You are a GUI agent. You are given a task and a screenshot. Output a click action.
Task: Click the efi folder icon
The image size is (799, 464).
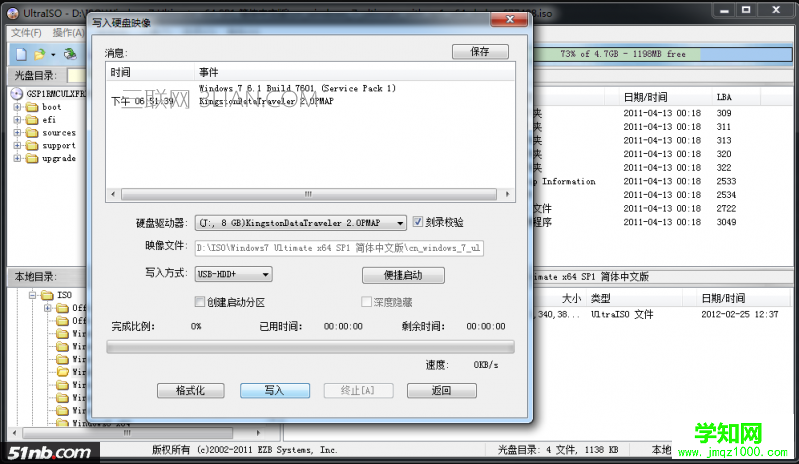coord(32,120)
